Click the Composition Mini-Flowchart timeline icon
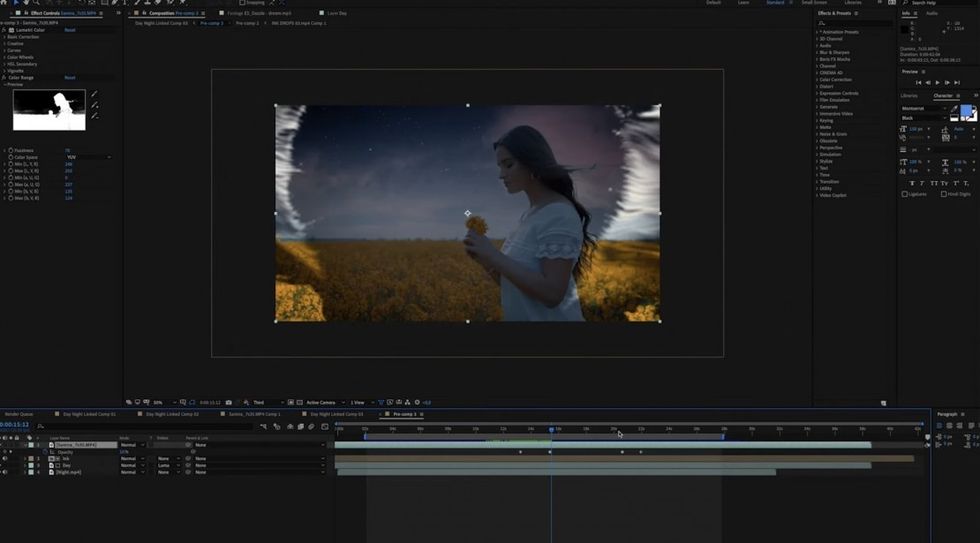 click(263, 427)
